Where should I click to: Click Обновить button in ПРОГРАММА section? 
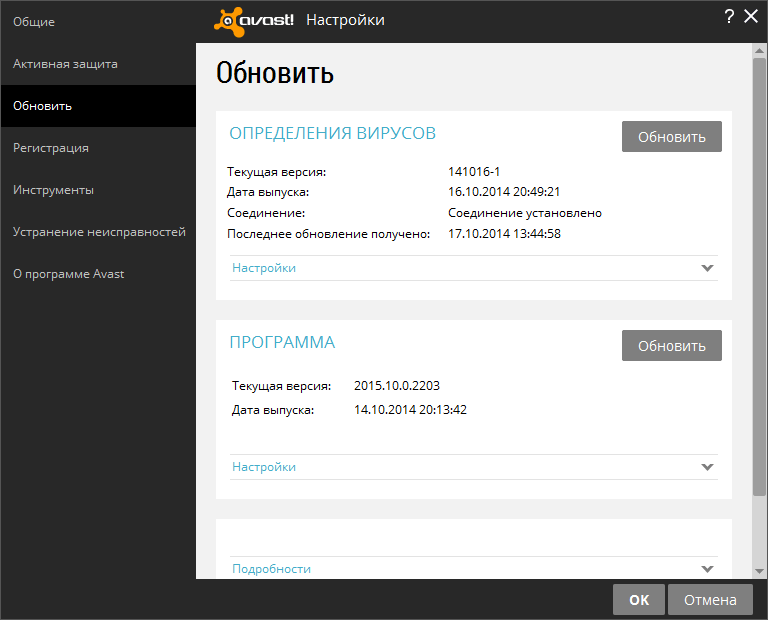pyautogui.click(x=672, y=346)
